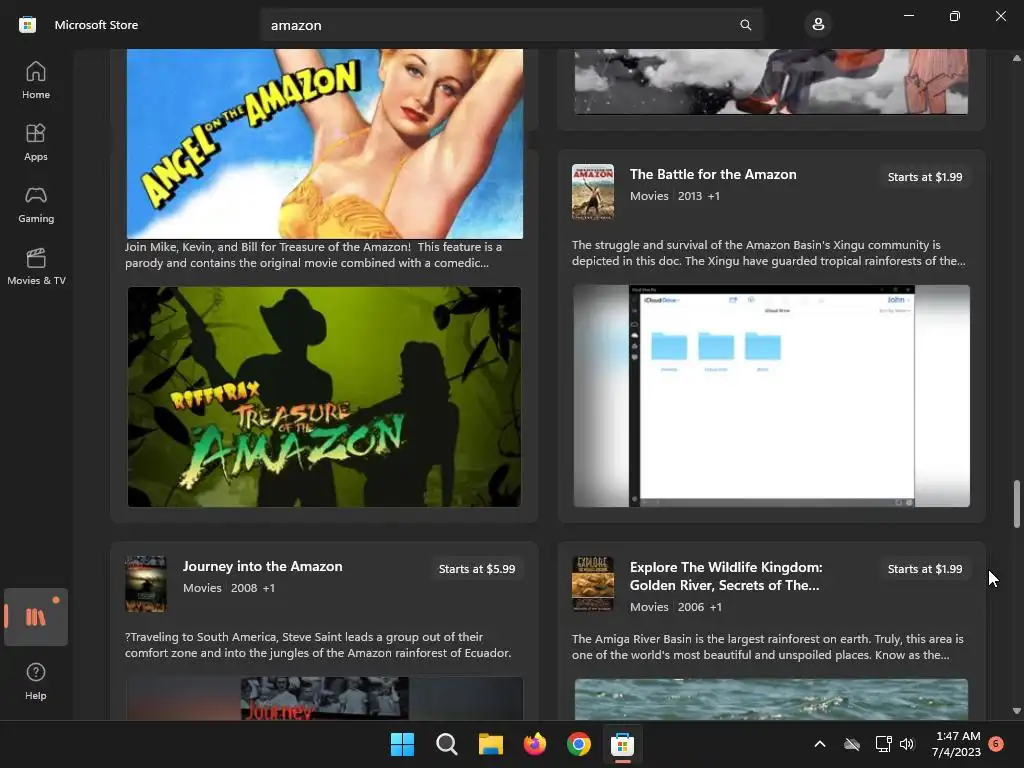
Task: Open Journey into the Amazon poster thumbnail
Action: pos(146,584)
